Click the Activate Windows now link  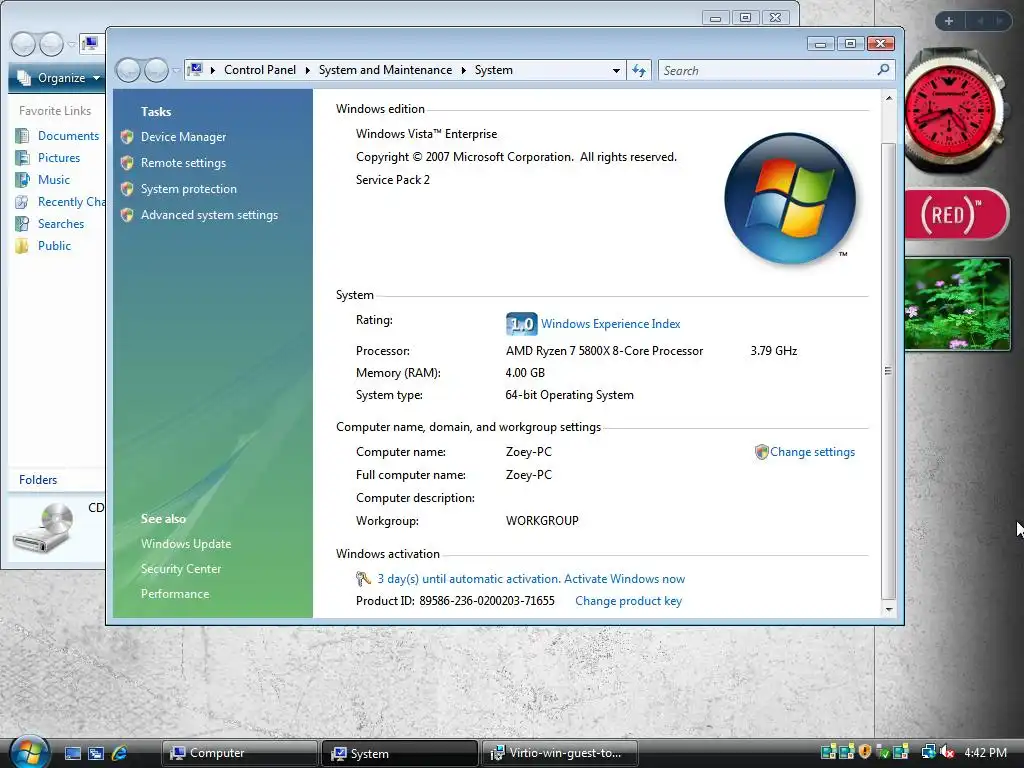pos(624,579)
